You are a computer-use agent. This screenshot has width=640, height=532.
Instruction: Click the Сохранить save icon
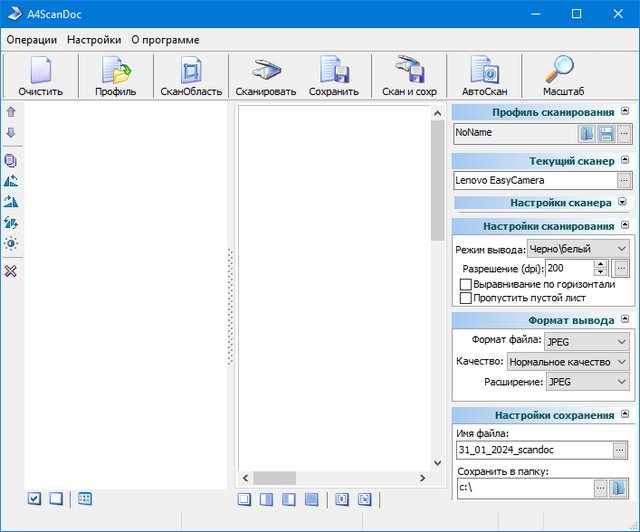334,76
